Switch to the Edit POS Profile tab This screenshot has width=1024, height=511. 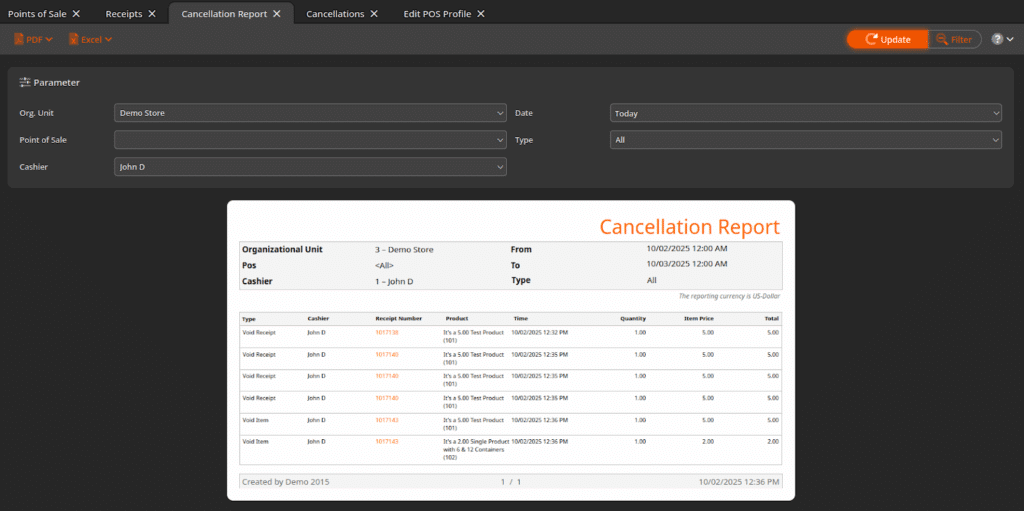(x=437, y=13)
